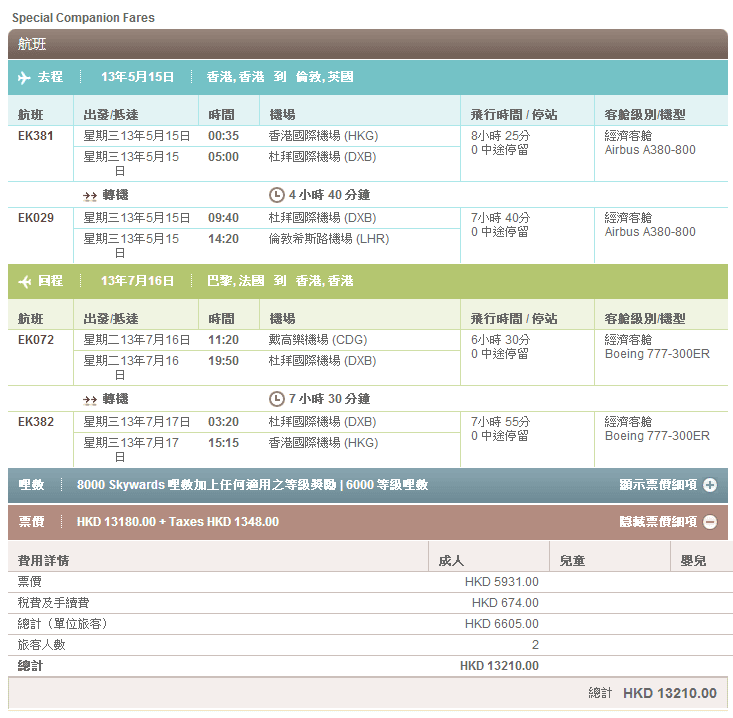This screenshot has height=718, width=733.
Task: Click the 航班 section header bar
Action: click(367, 44)
